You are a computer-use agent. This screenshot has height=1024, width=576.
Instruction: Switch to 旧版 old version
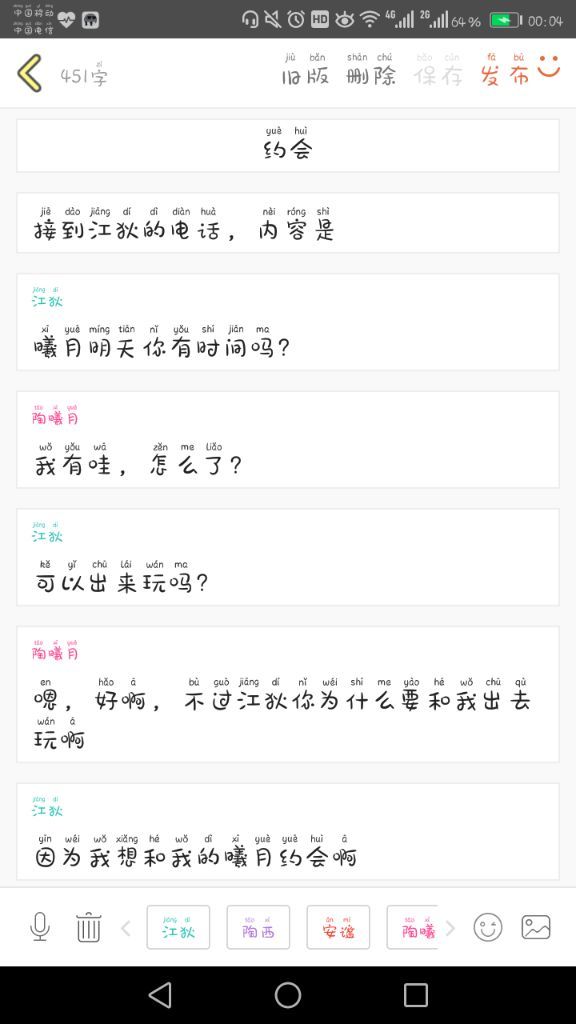click(305, 70)
